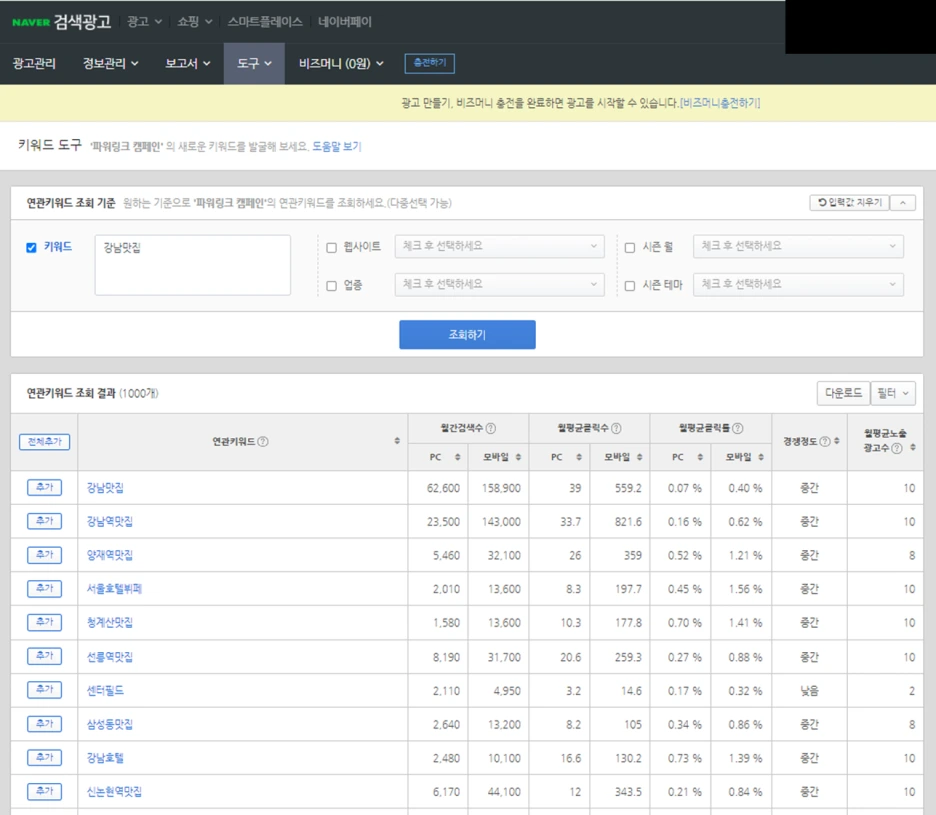Expand the 광고 top dropdown
Screen dimensions: 936x815
[x=144, y=21]
